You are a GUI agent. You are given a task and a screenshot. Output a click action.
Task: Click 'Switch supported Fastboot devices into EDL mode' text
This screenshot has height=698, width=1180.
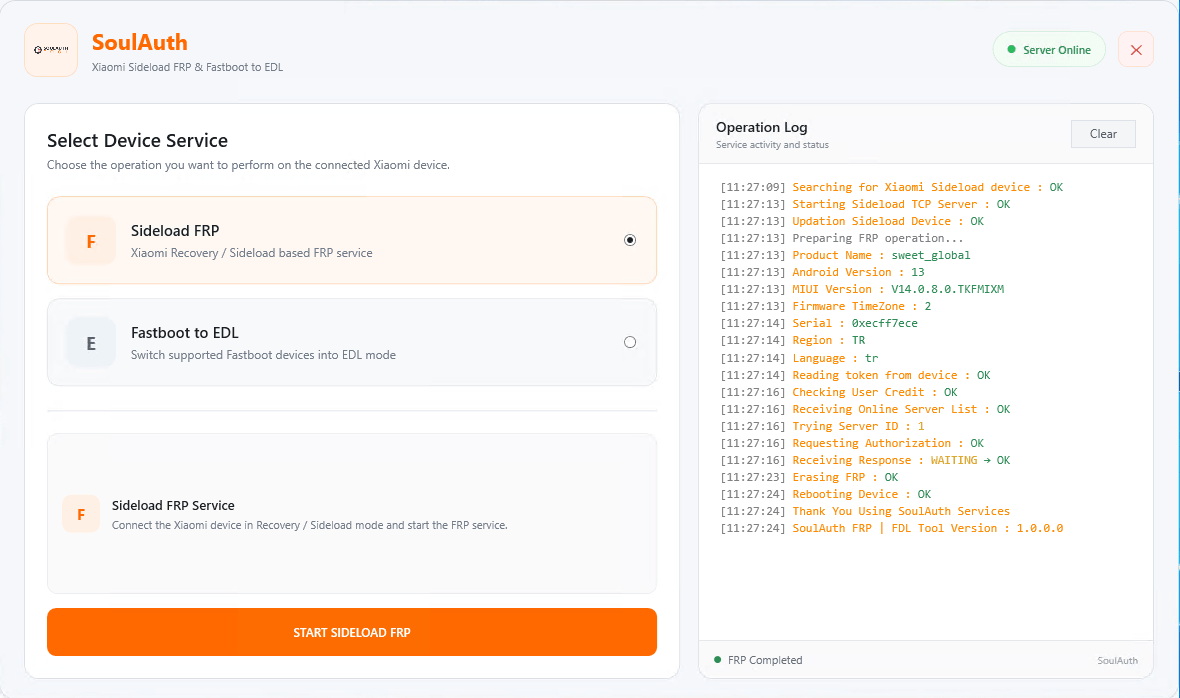point(263,354)
